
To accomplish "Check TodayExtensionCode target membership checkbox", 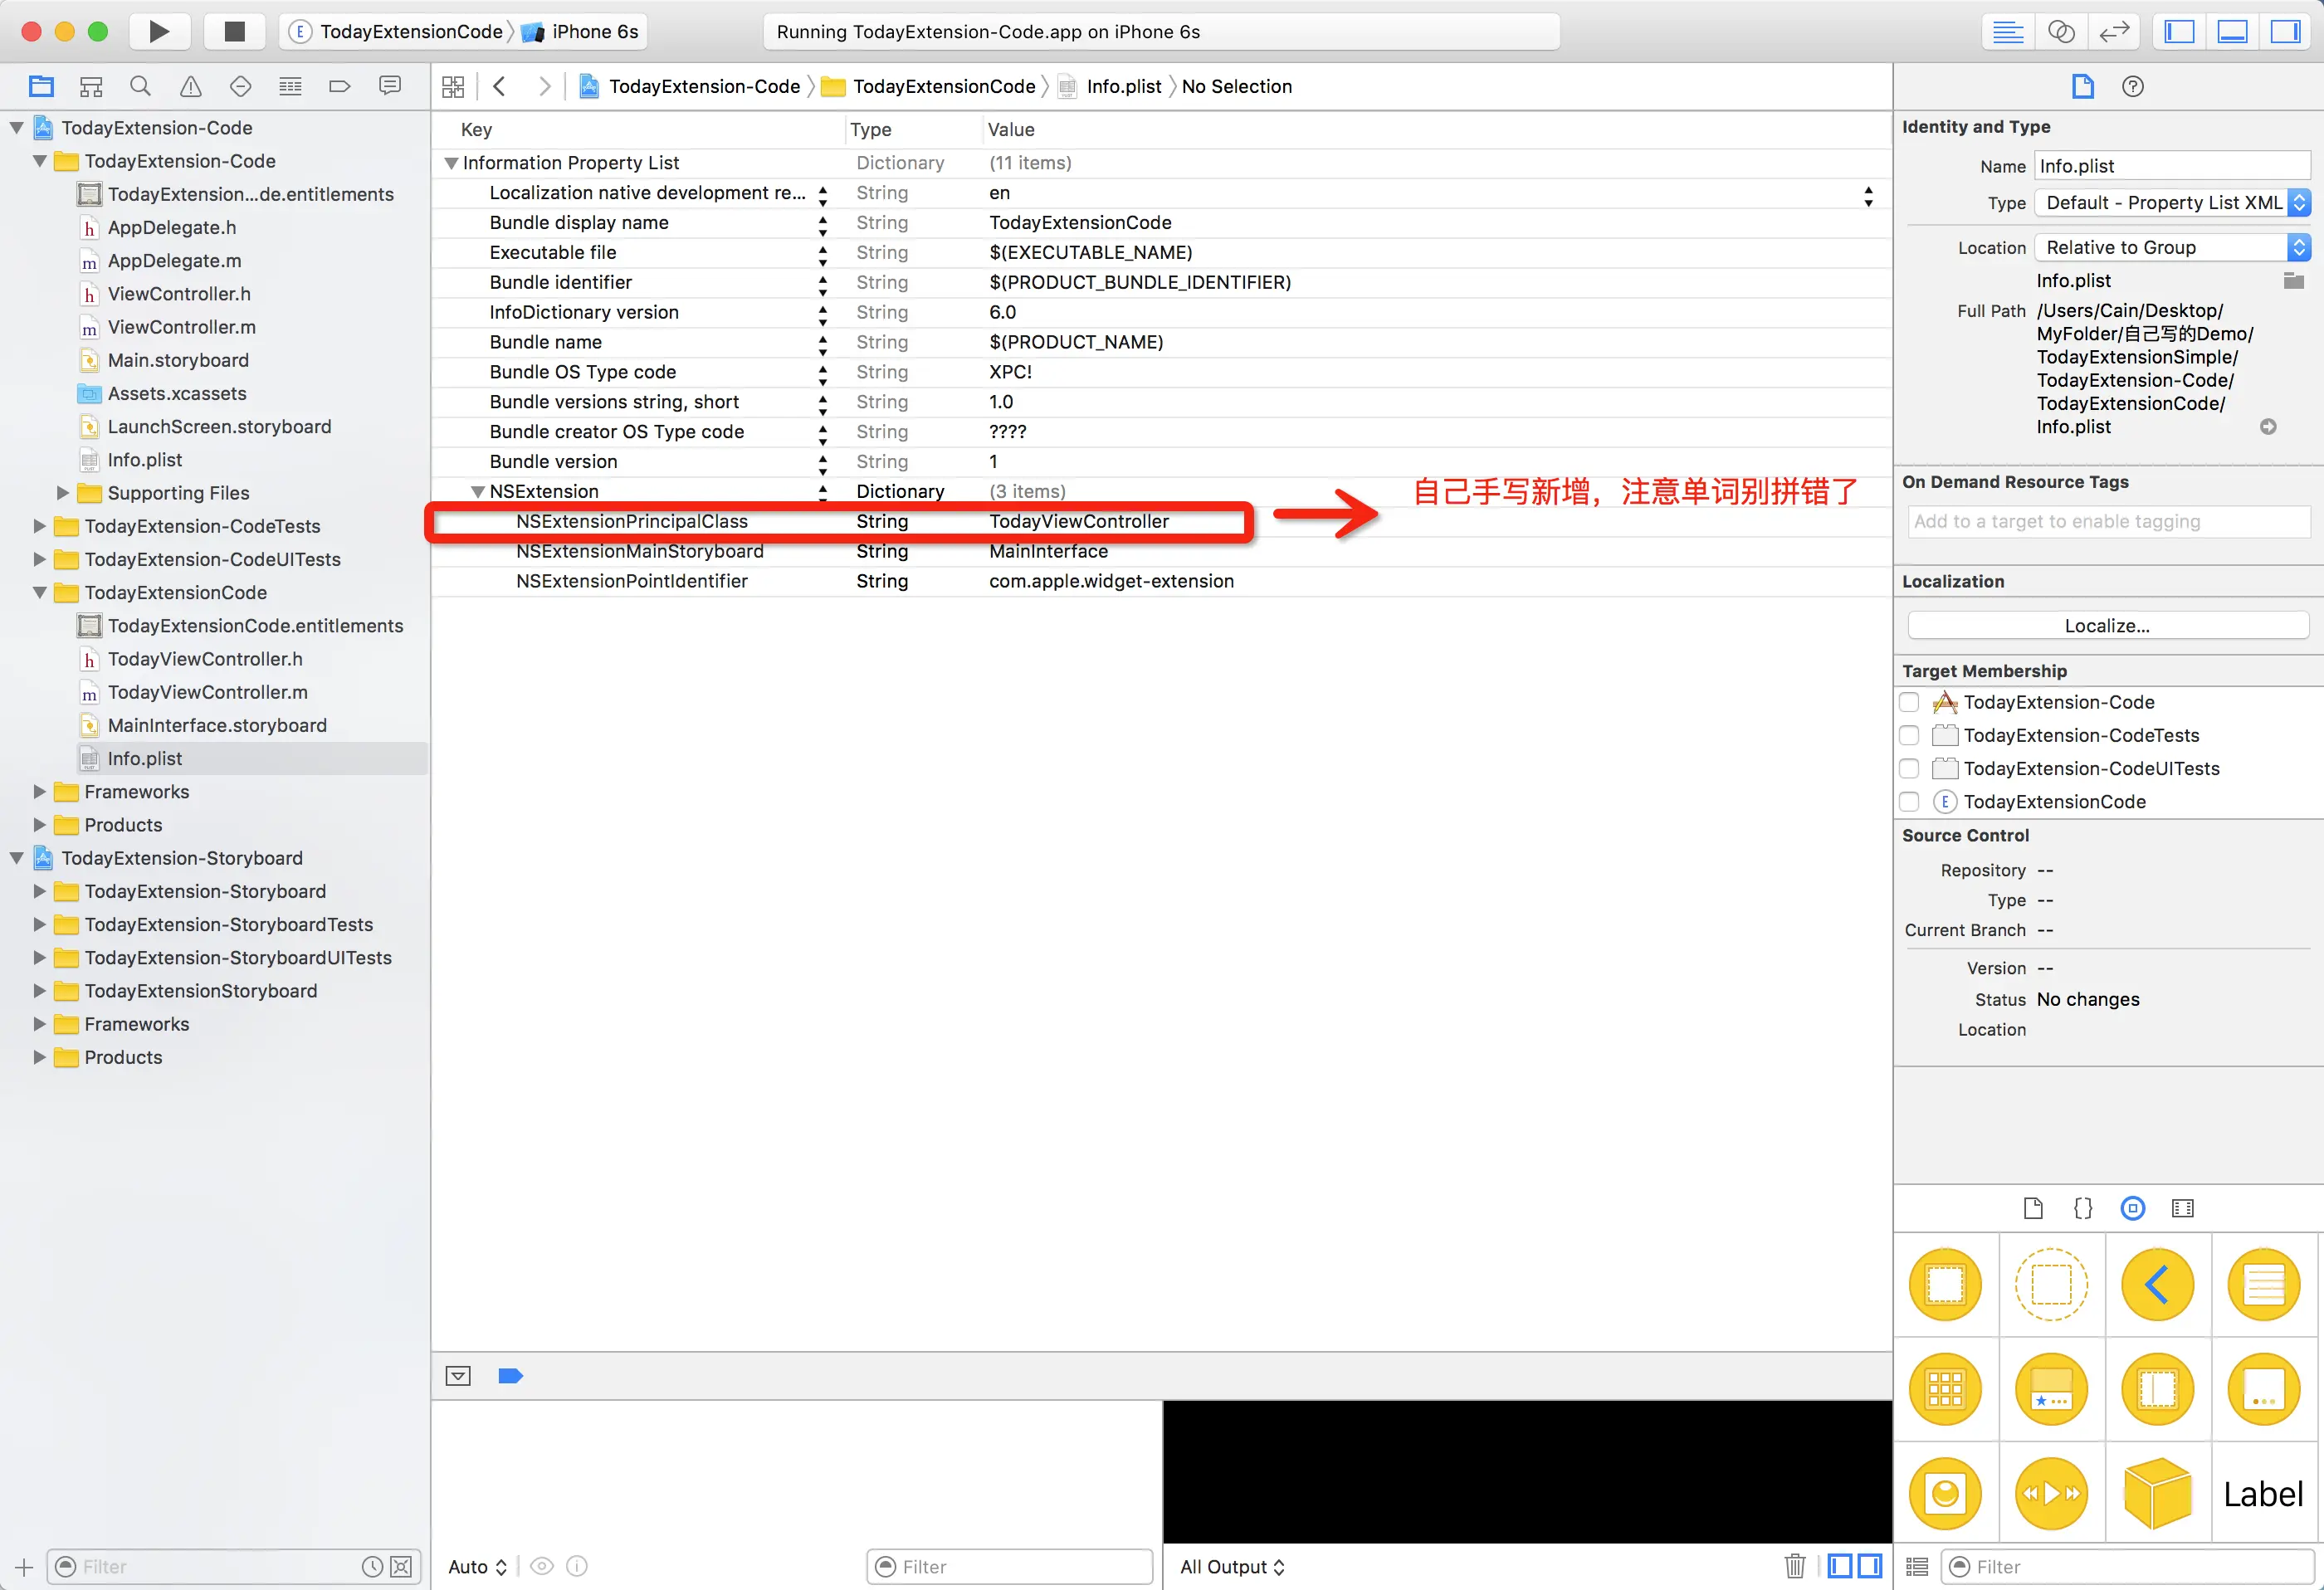I will pos(1909,802).
